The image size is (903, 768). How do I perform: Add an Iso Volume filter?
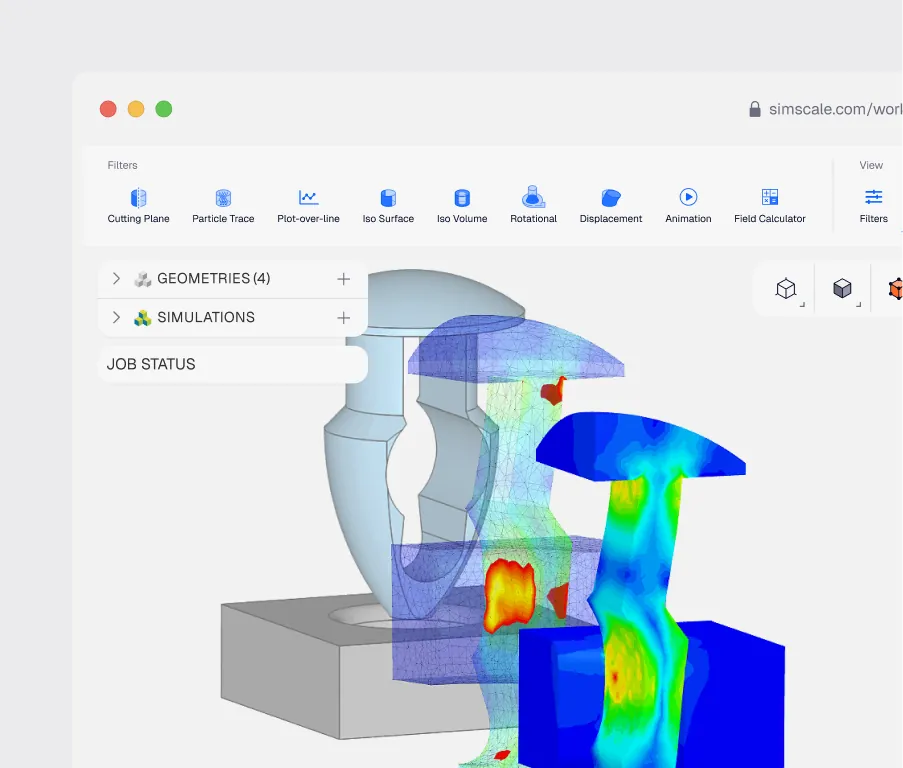pyautogui.click(x=462, y=206)
